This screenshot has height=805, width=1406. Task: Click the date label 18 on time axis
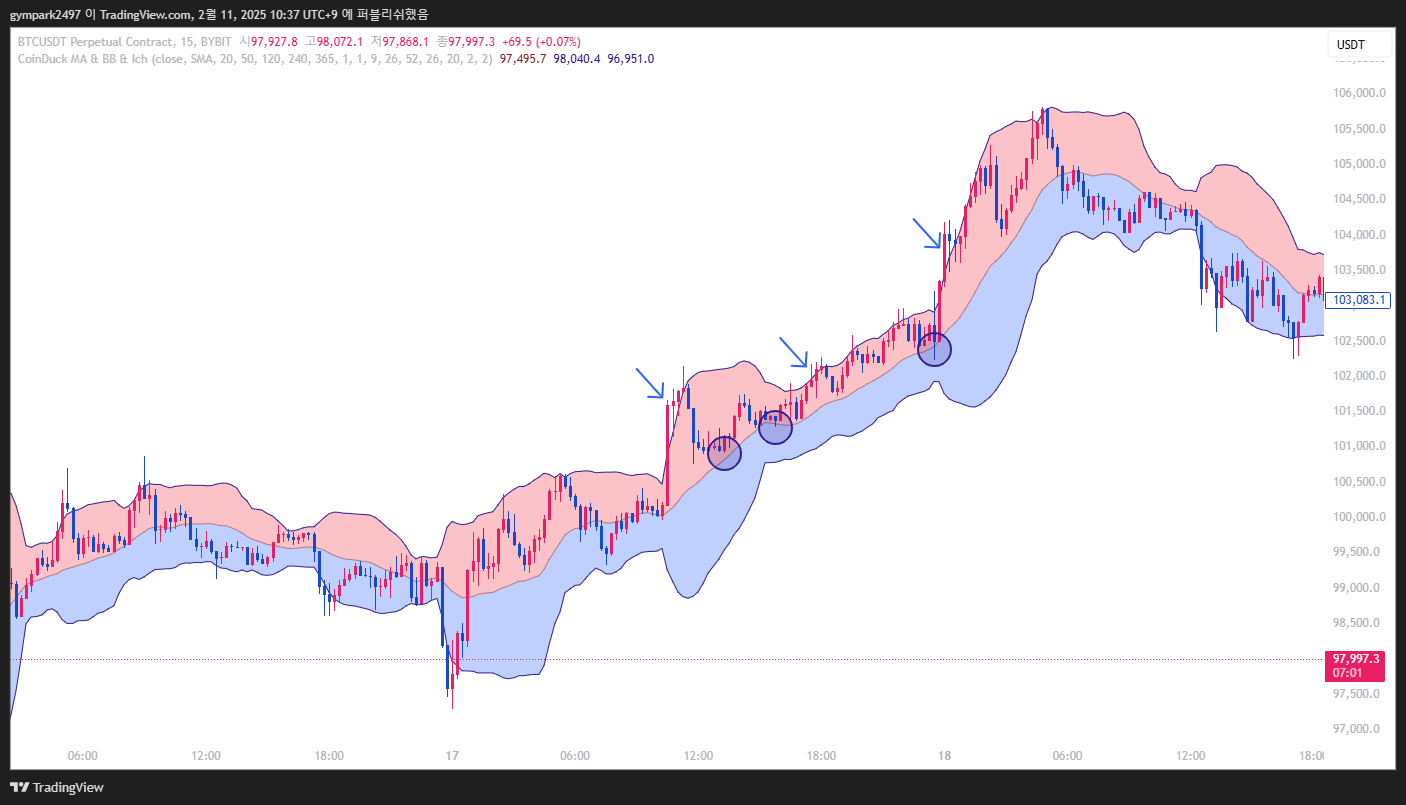pyautogui.click(x=944, y=756)
